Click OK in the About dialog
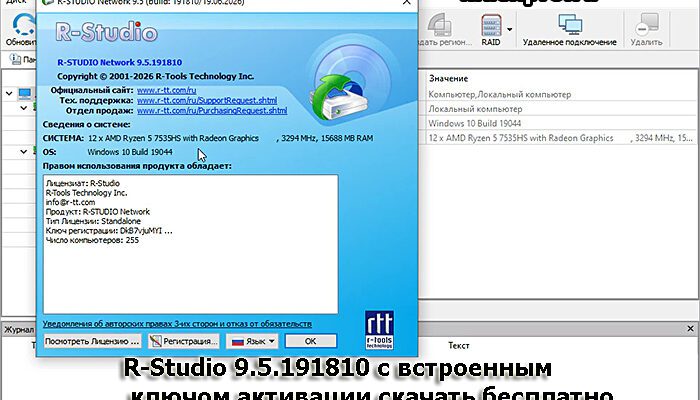This screenshot has height=400, width=700. coord(311,341)
